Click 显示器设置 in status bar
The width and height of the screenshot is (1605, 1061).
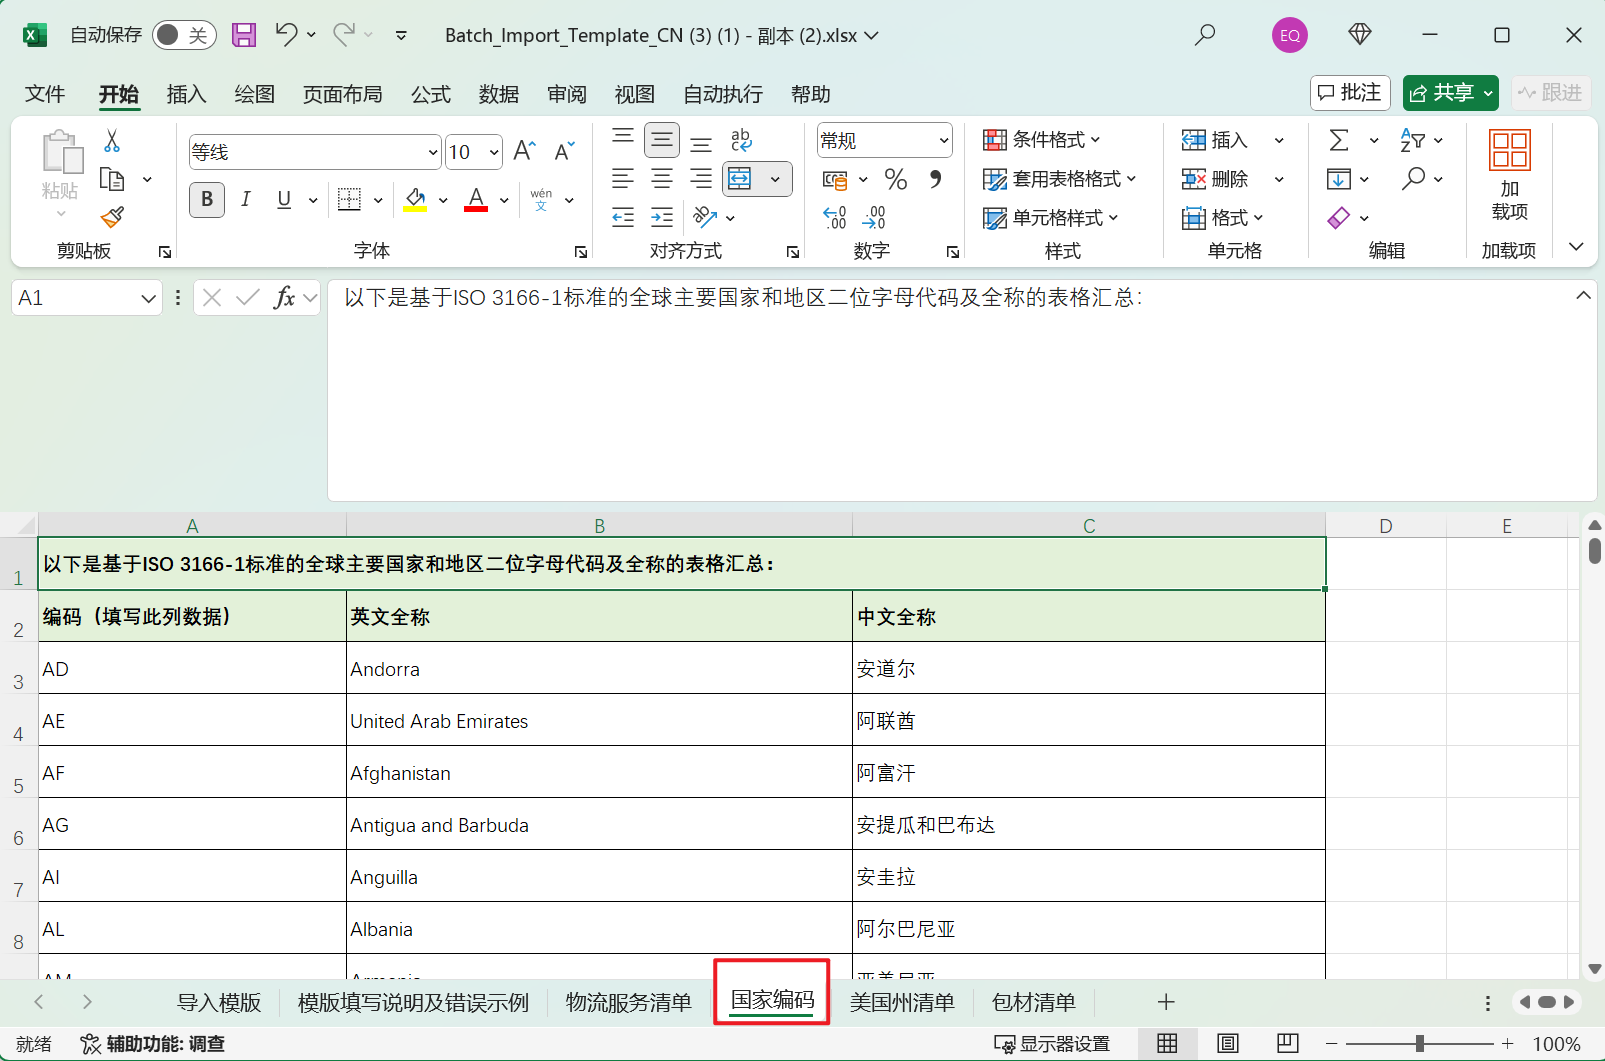pyautogui.click(x=1052, y=1044)
